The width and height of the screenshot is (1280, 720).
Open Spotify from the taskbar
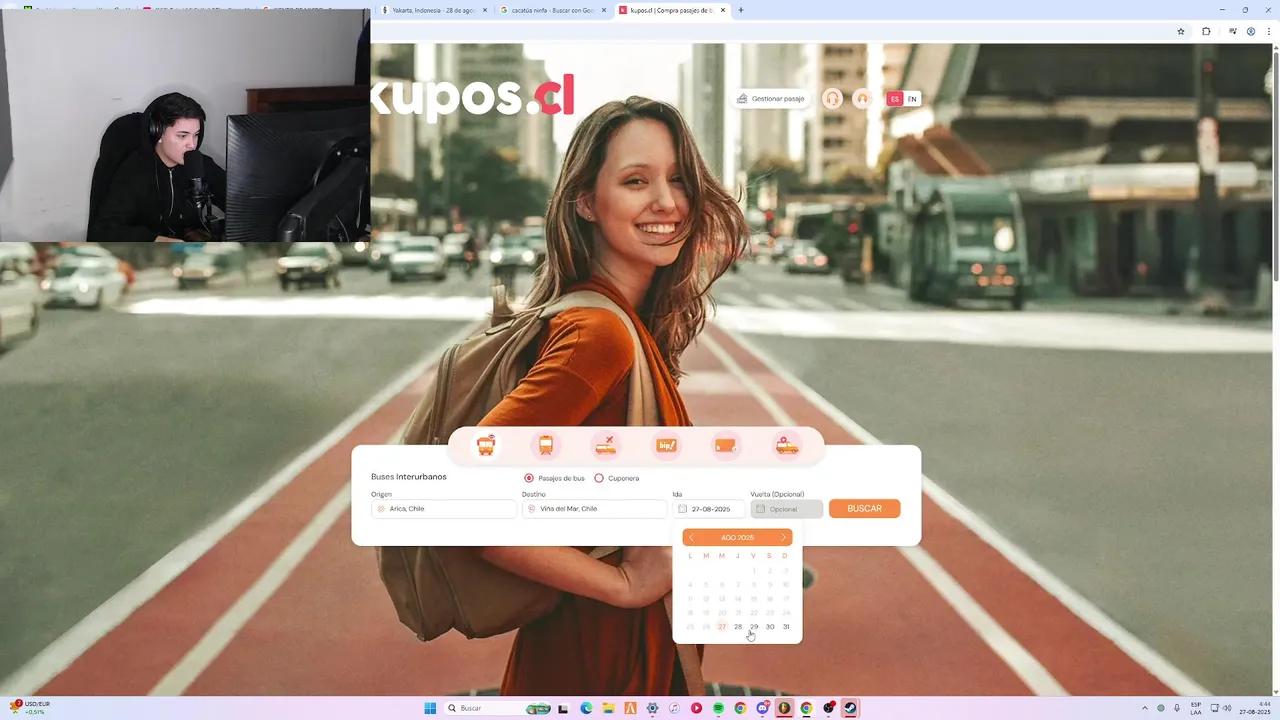[718, 708]
